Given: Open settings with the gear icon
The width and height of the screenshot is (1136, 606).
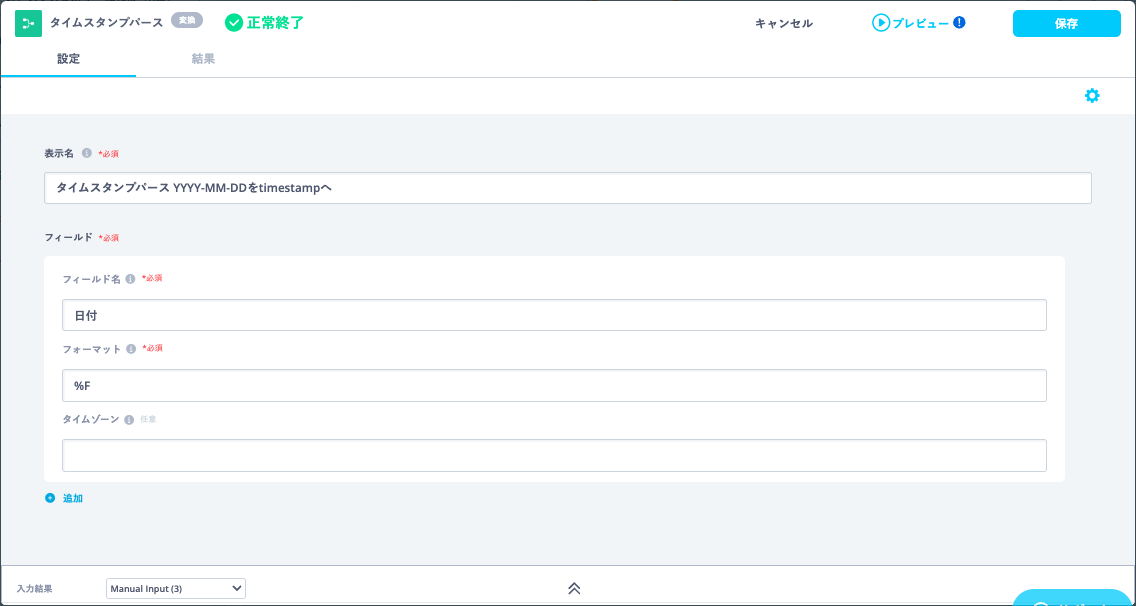Looking at the screenshot, I should coord(1092,96).
